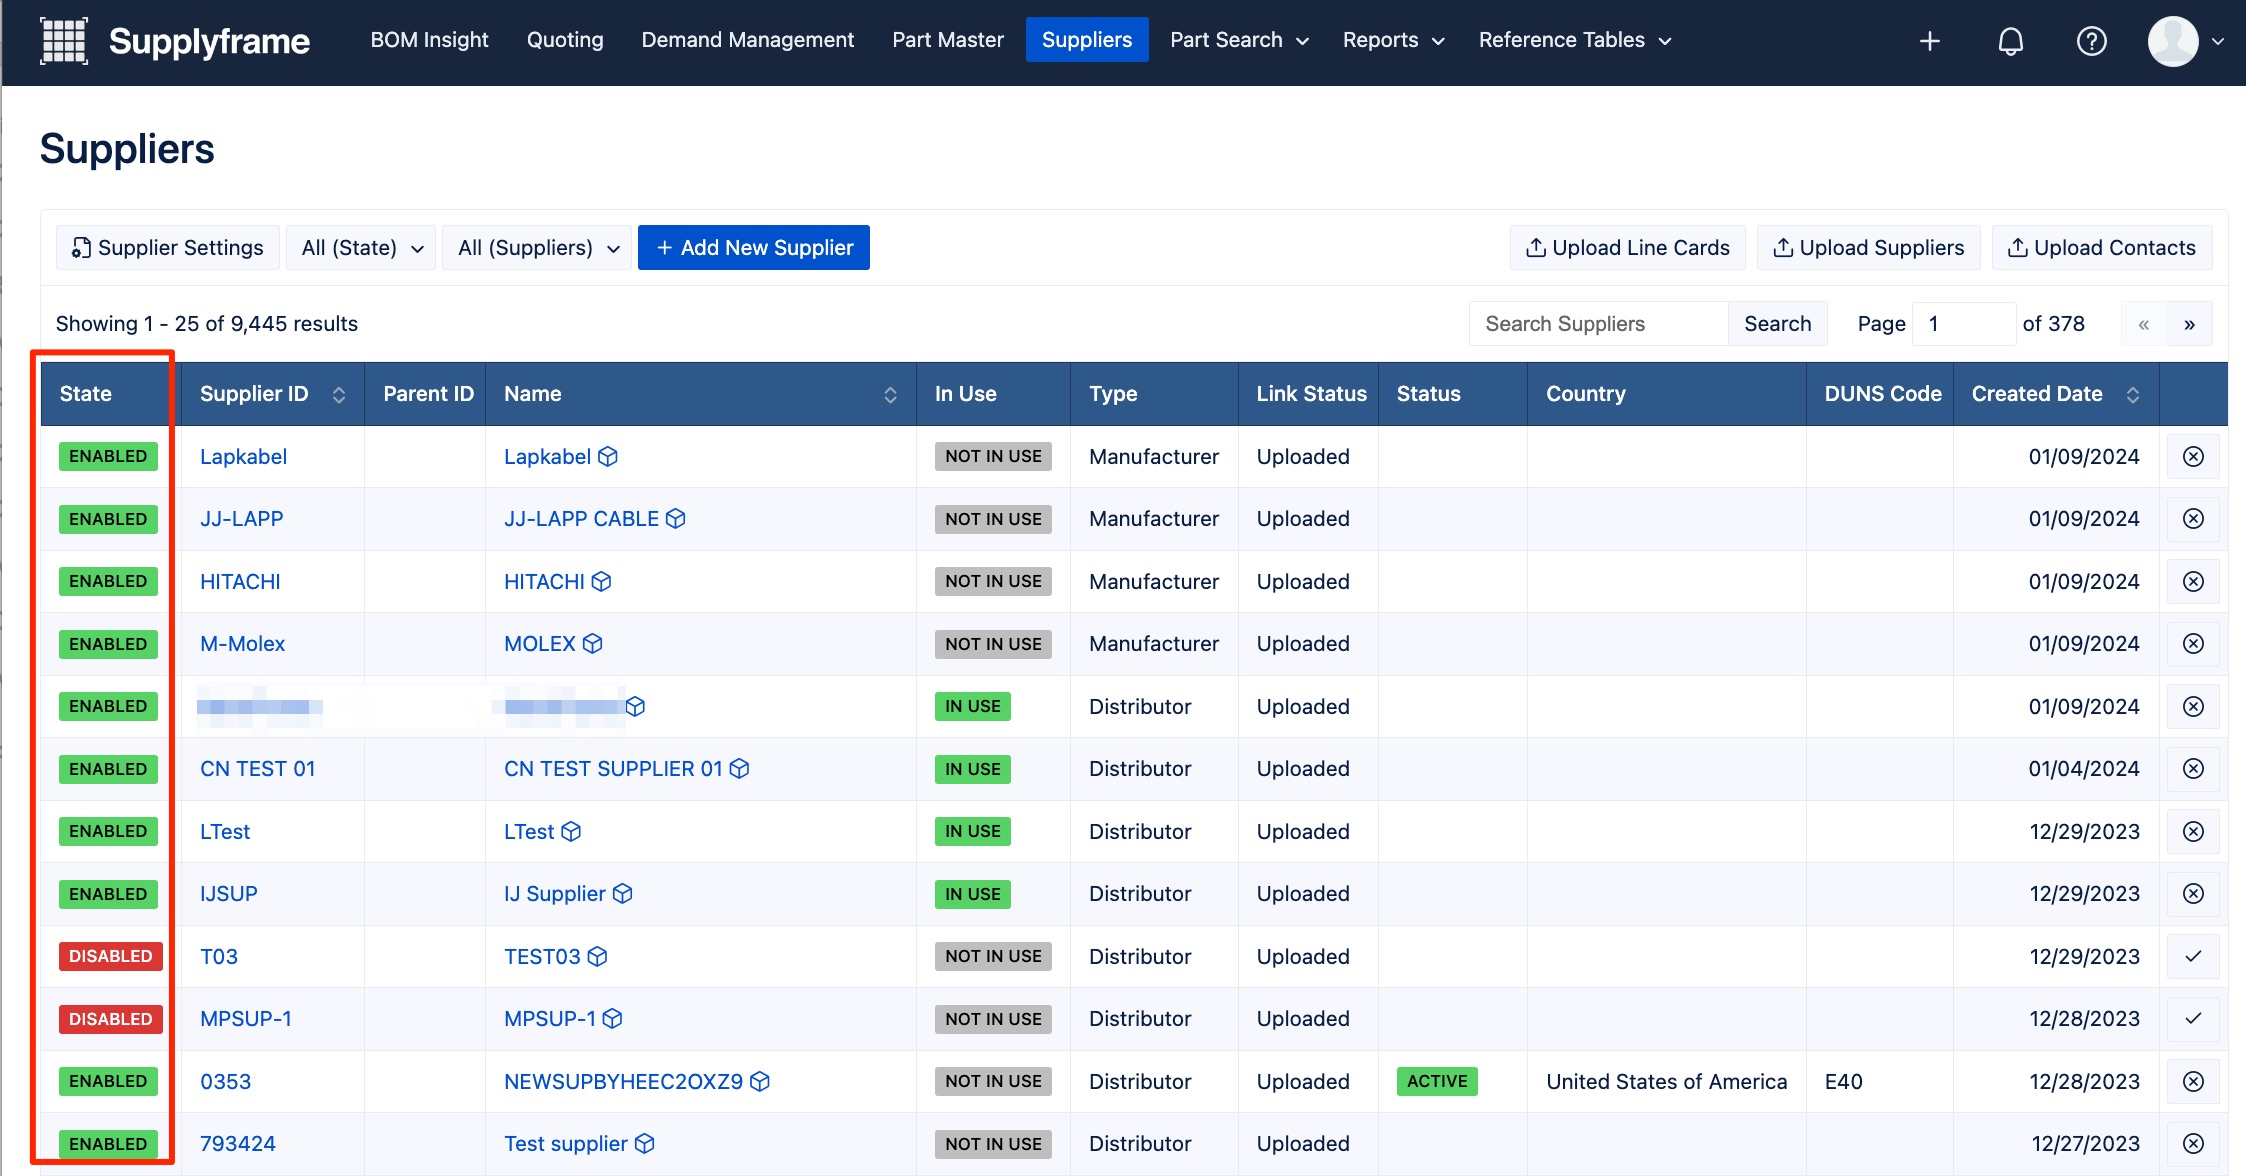This screenshot has width=2246, height=1176.
Task: Go to previous page with double arrow
Action: (2144, 324)
